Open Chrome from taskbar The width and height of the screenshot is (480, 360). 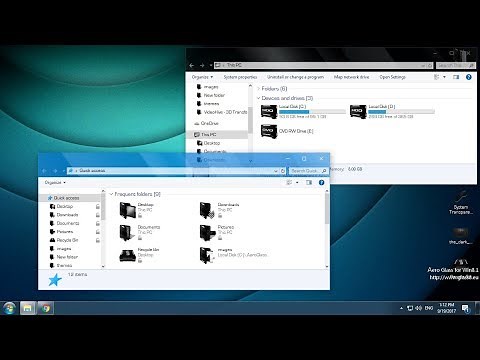click(x=46, y=308)
